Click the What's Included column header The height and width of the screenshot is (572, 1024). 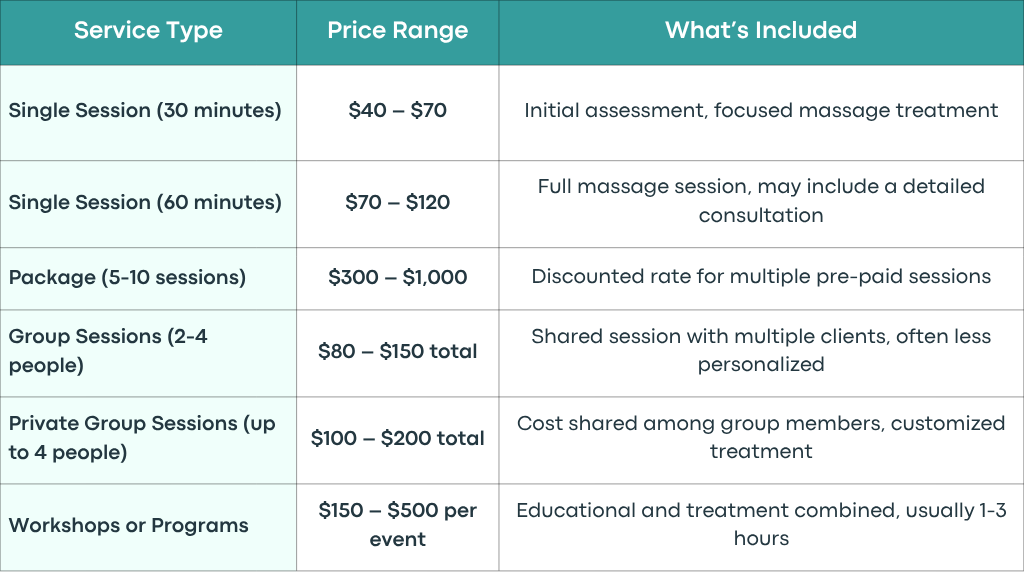tap(761, 31)
